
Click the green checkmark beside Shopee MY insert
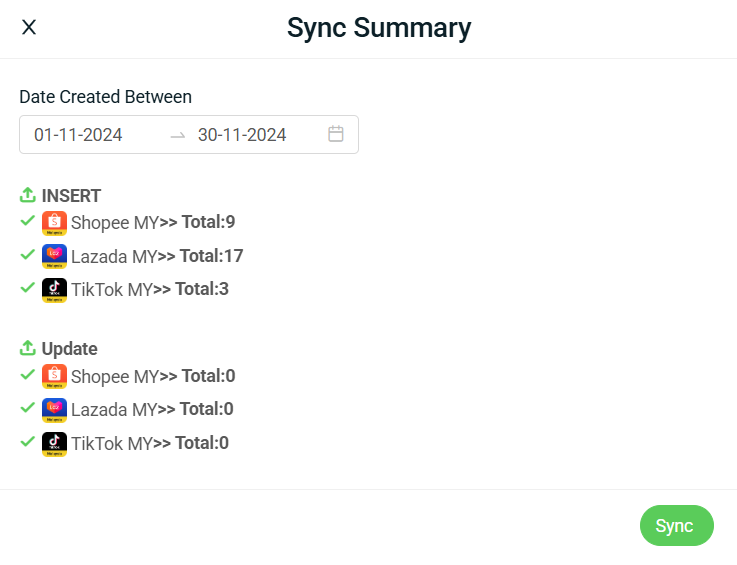[x=28, y=221]
